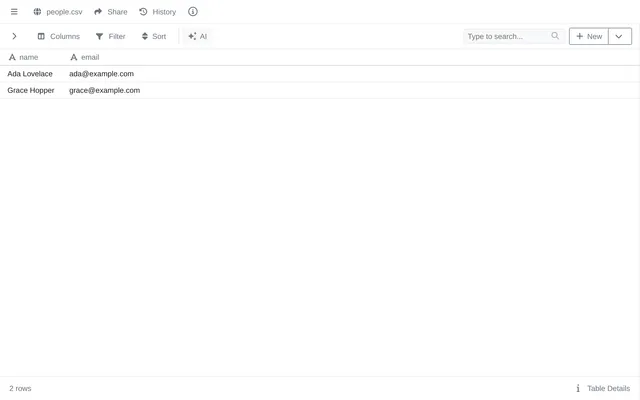Click the info circle icon
This screenshot has width=640, height=400.
tap(193, 12)
